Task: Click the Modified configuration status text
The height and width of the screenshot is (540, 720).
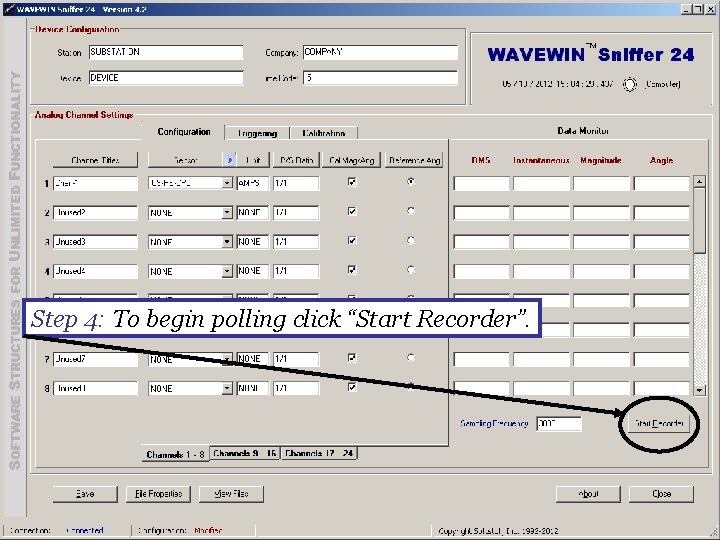Action: tap(208, 530)
